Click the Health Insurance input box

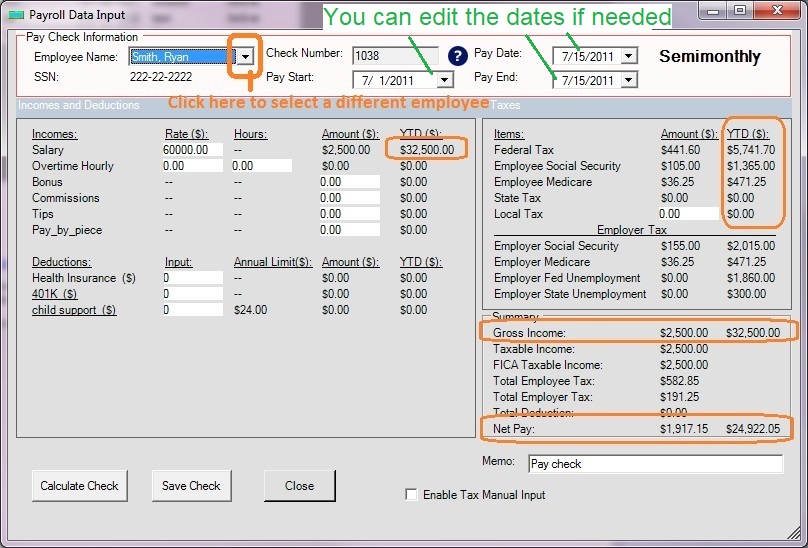tap(192, 278)
